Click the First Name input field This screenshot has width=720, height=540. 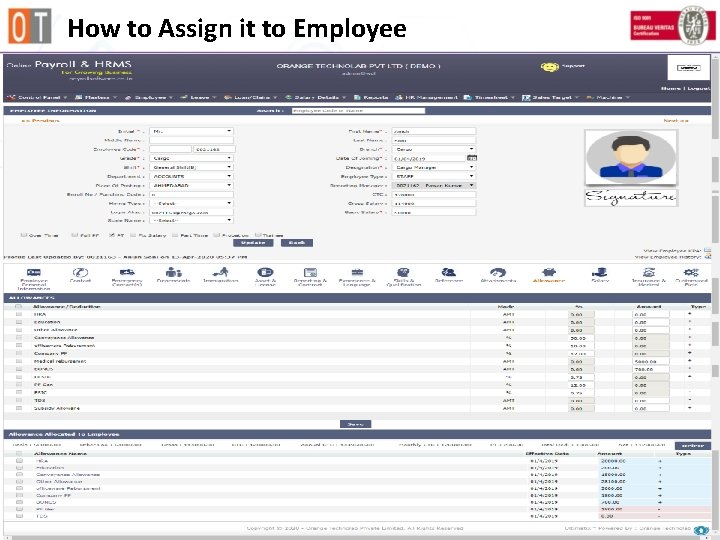(433, 131)
